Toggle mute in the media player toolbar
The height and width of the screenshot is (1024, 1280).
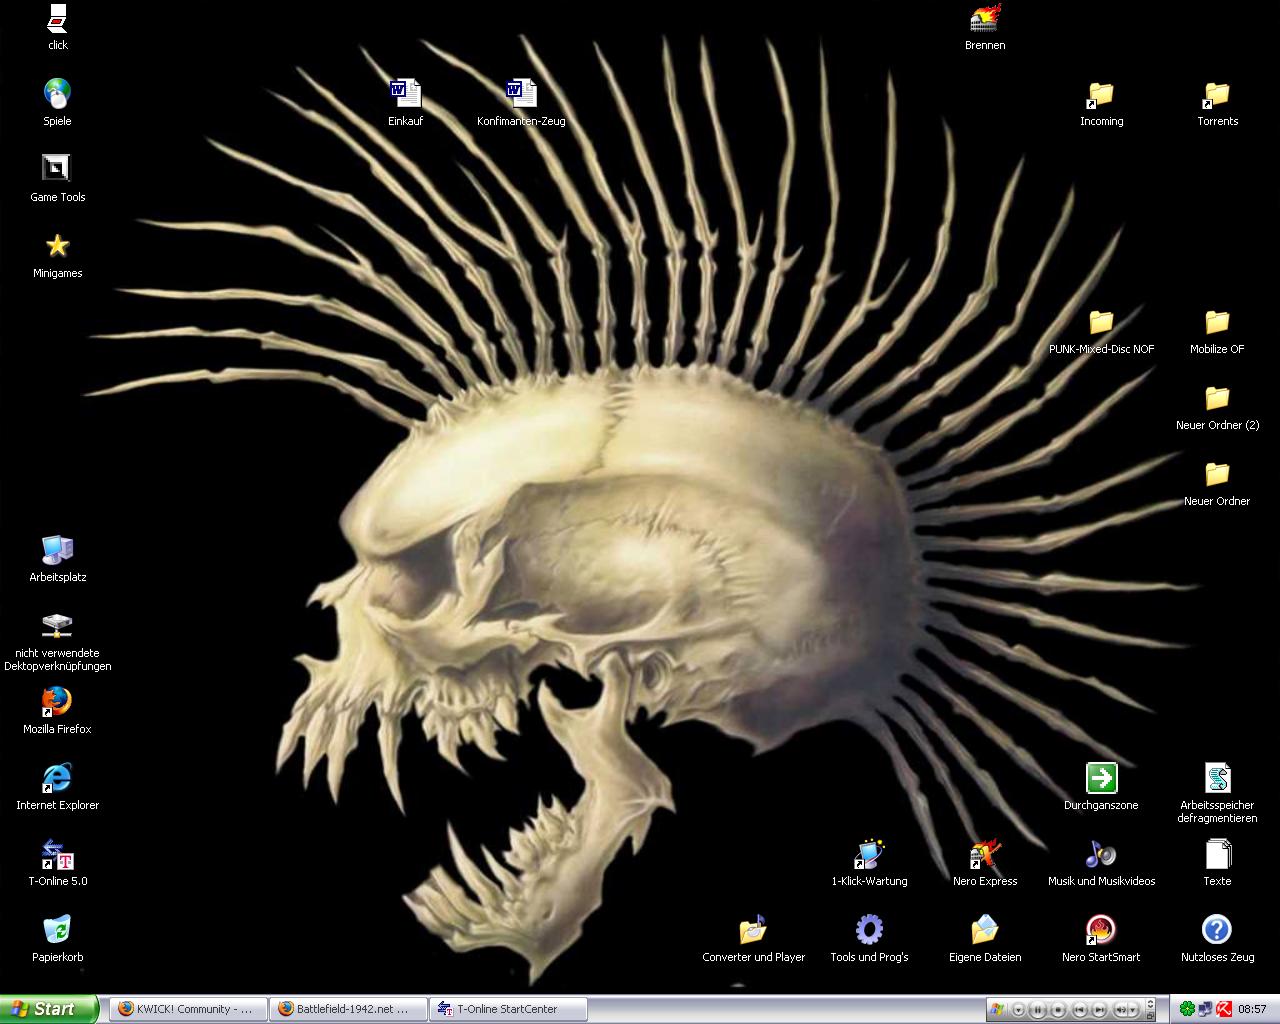1120,1010
